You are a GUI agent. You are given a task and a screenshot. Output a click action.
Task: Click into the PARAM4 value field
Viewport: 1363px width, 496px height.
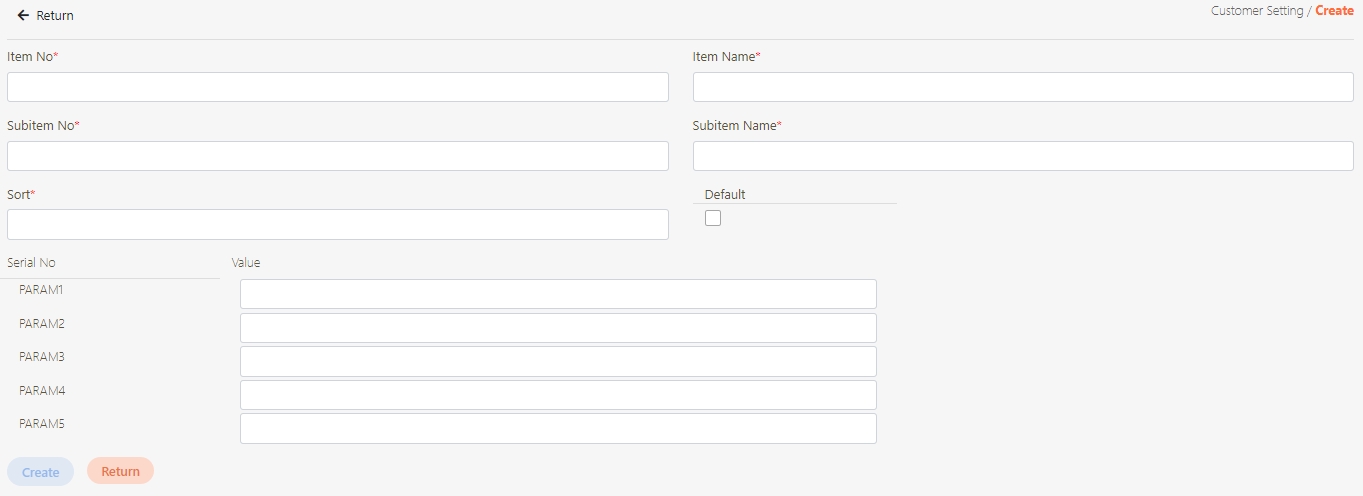[558, 395]
